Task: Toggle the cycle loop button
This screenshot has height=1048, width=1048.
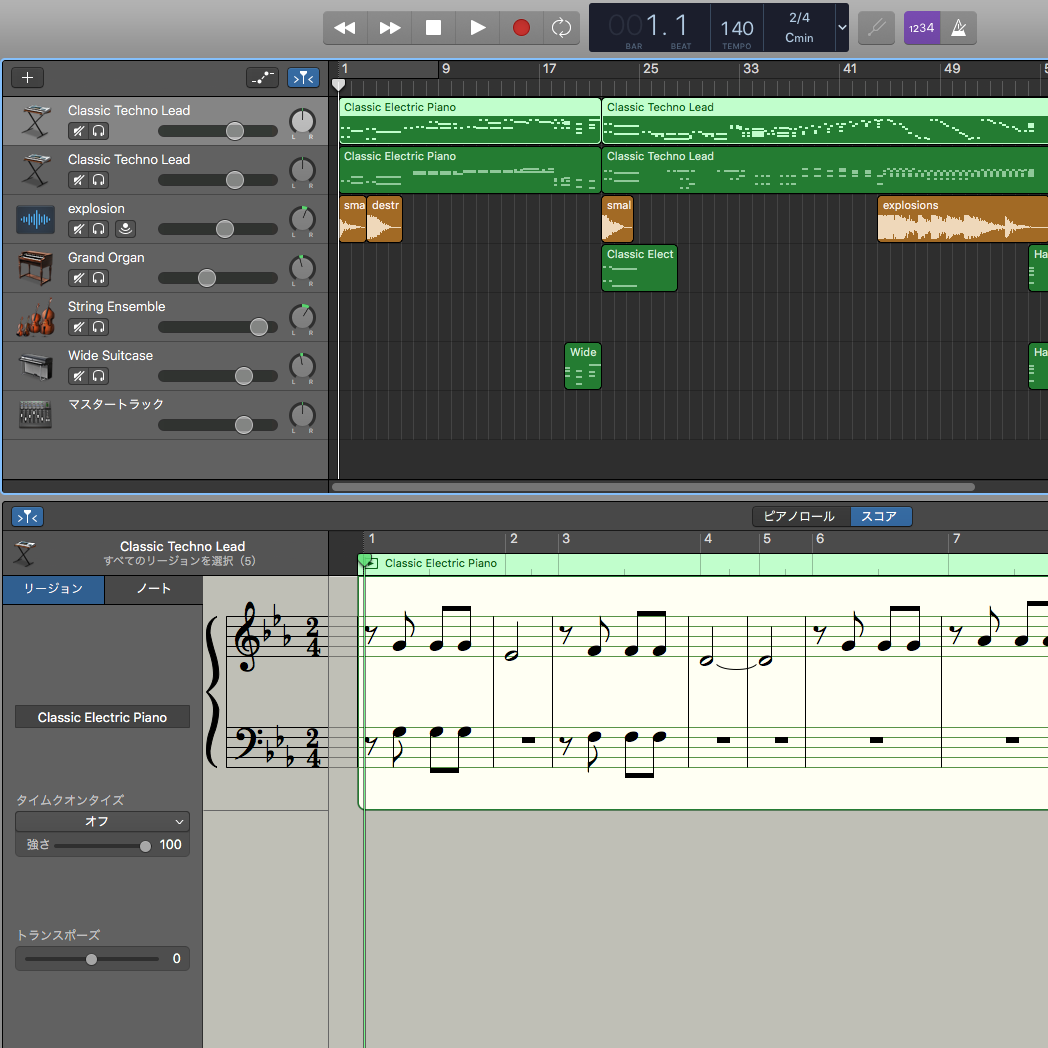Action: tap(561, 27)
